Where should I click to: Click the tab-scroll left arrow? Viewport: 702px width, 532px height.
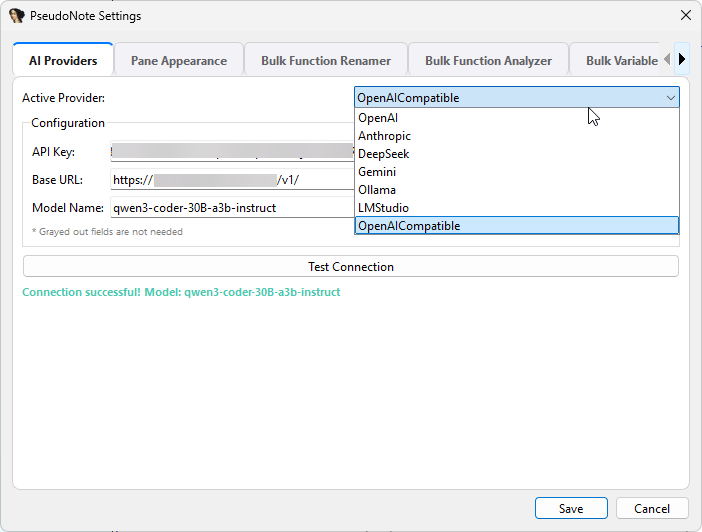point(667,59)
